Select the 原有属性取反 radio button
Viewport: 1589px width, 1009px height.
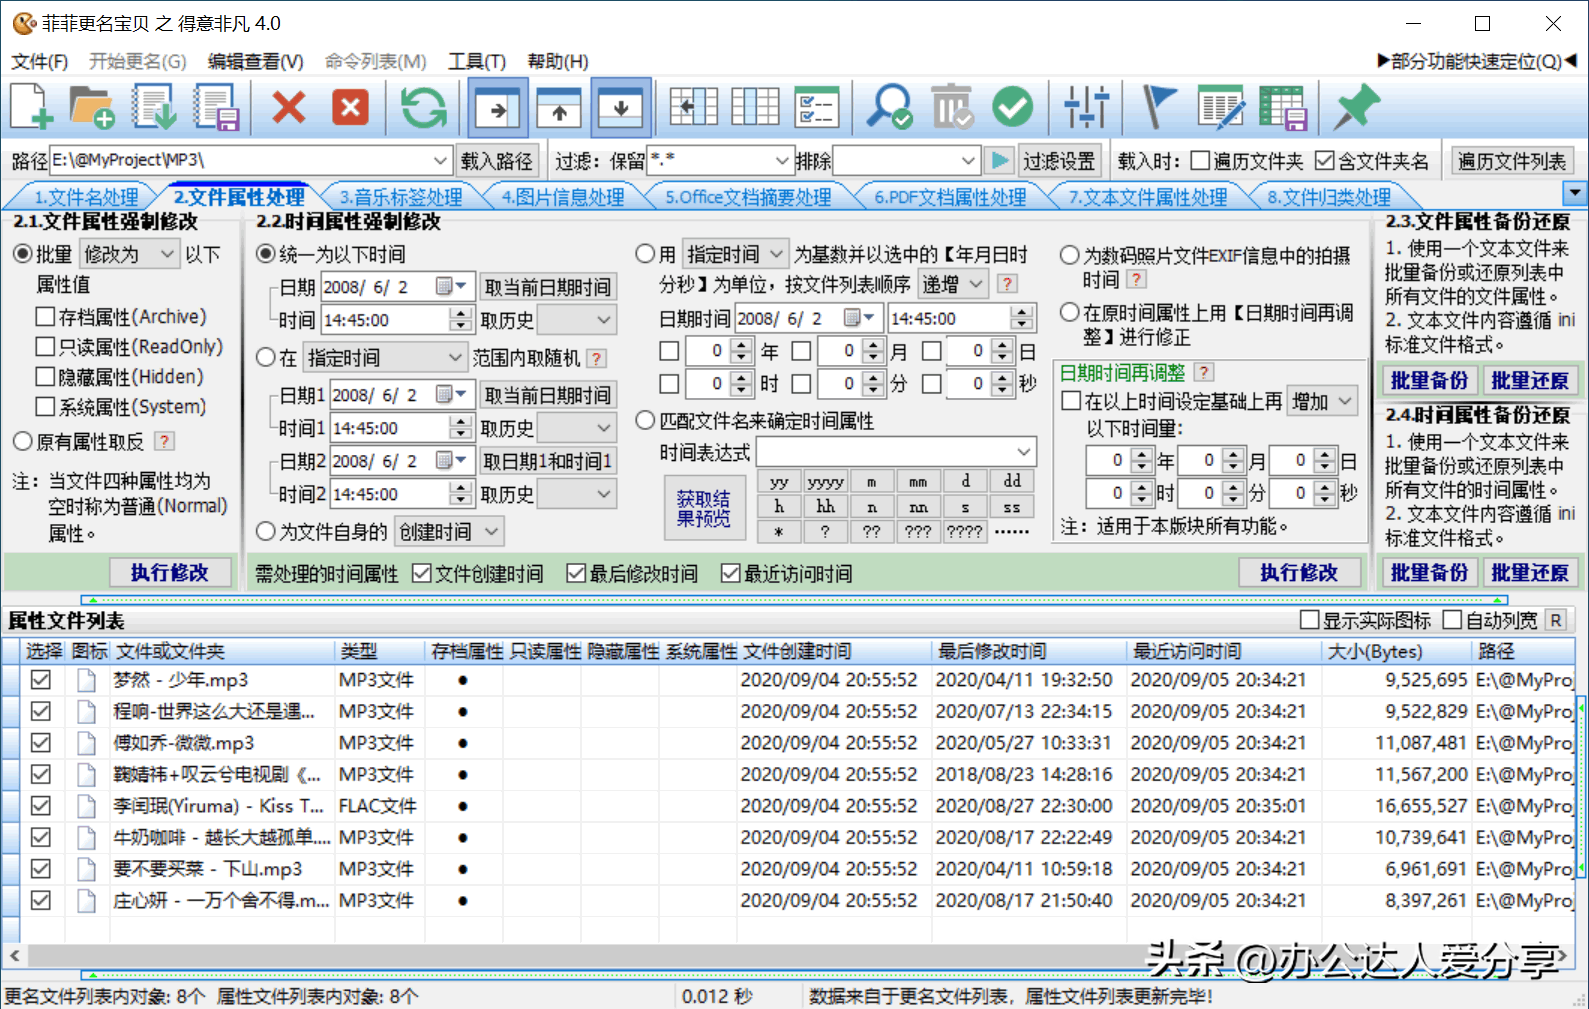click(x=23, y=441)
